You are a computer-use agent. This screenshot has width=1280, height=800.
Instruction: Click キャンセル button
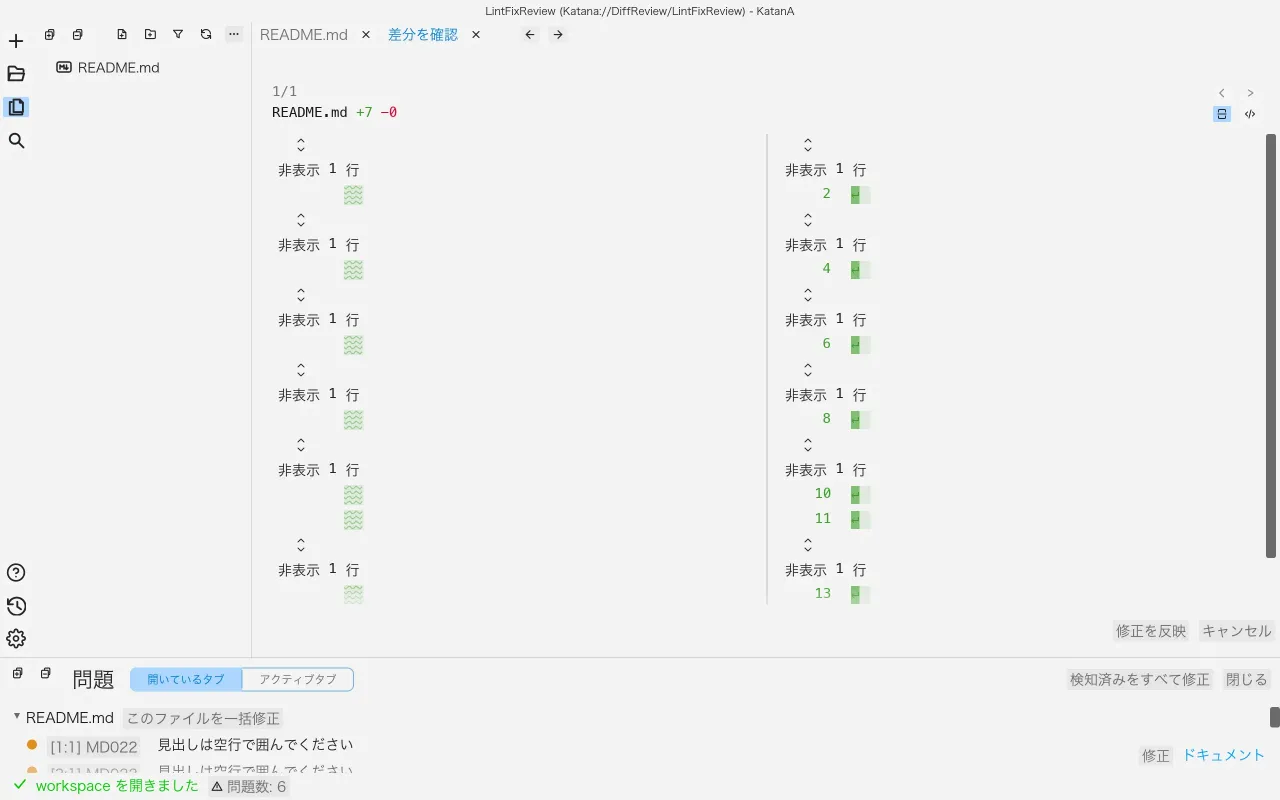[1237, 631]
